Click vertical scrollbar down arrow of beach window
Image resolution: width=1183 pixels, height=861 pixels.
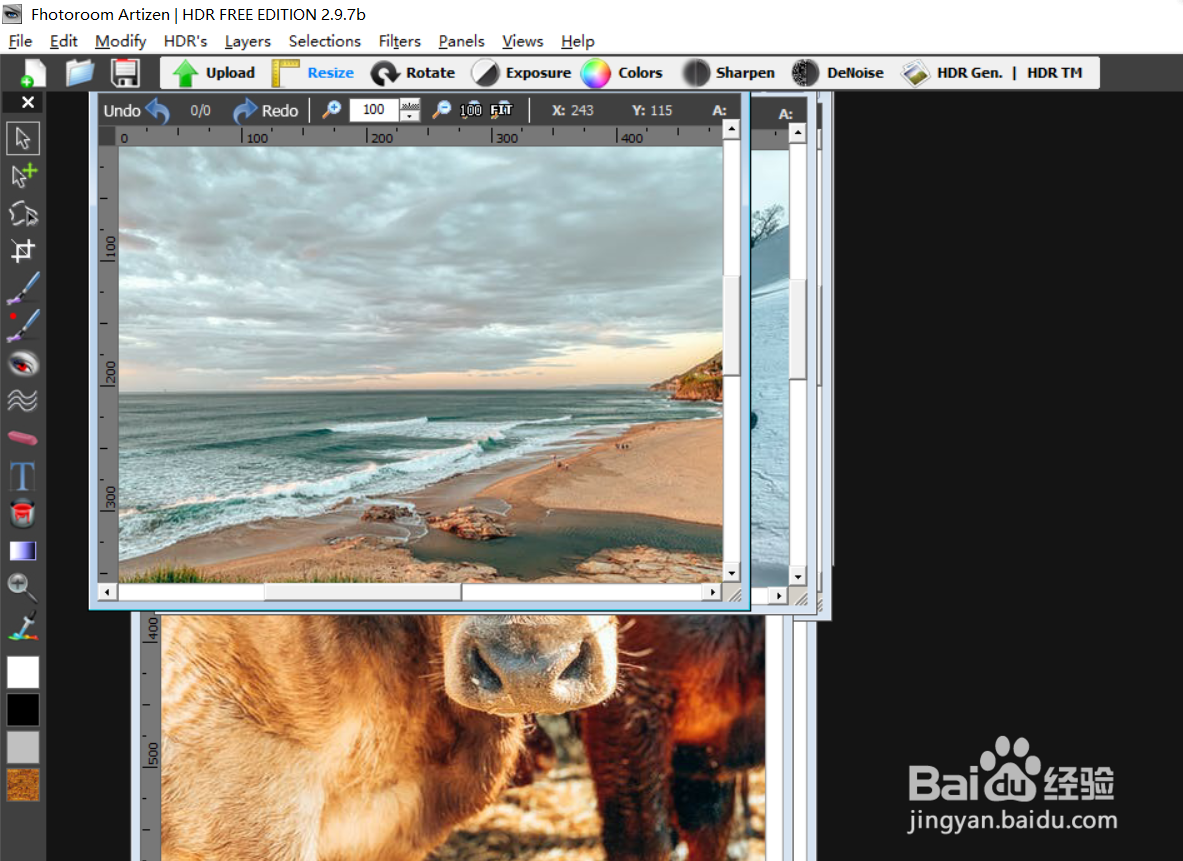coord(731,573)
